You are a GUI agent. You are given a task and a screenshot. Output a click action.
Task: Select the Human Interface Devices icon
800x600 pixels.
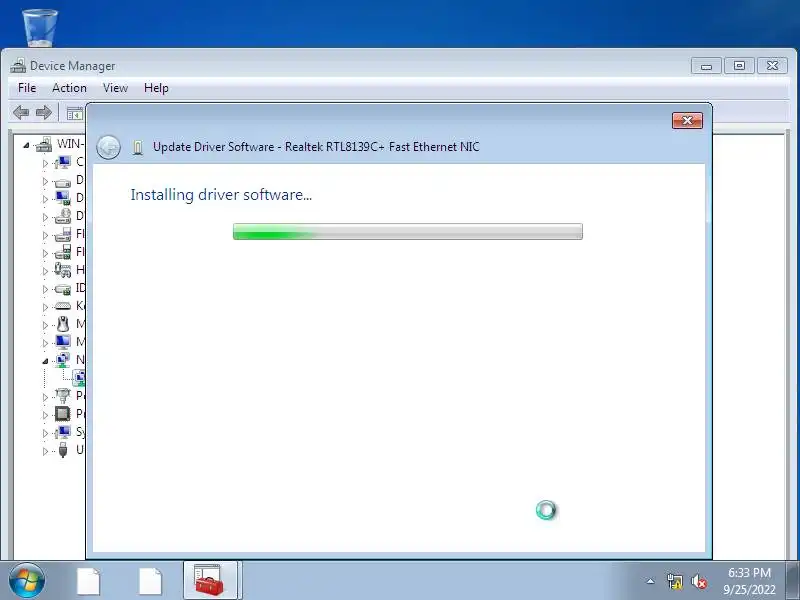tap(63, 270)
